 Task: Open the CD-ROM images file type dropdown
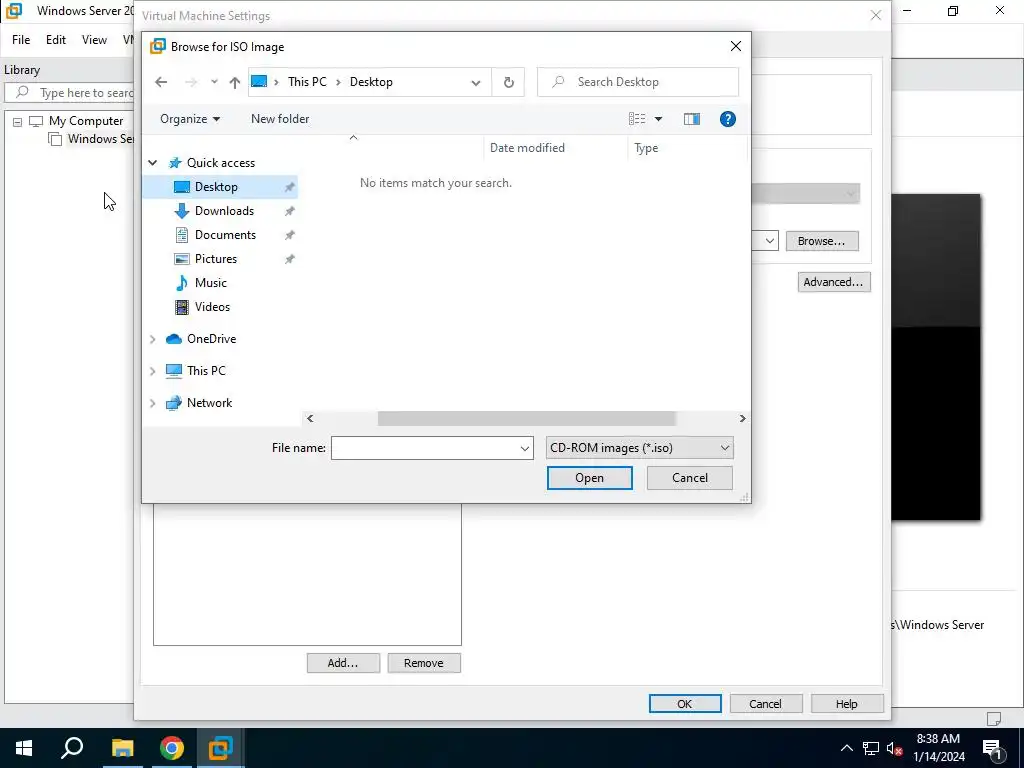[639, 448]
